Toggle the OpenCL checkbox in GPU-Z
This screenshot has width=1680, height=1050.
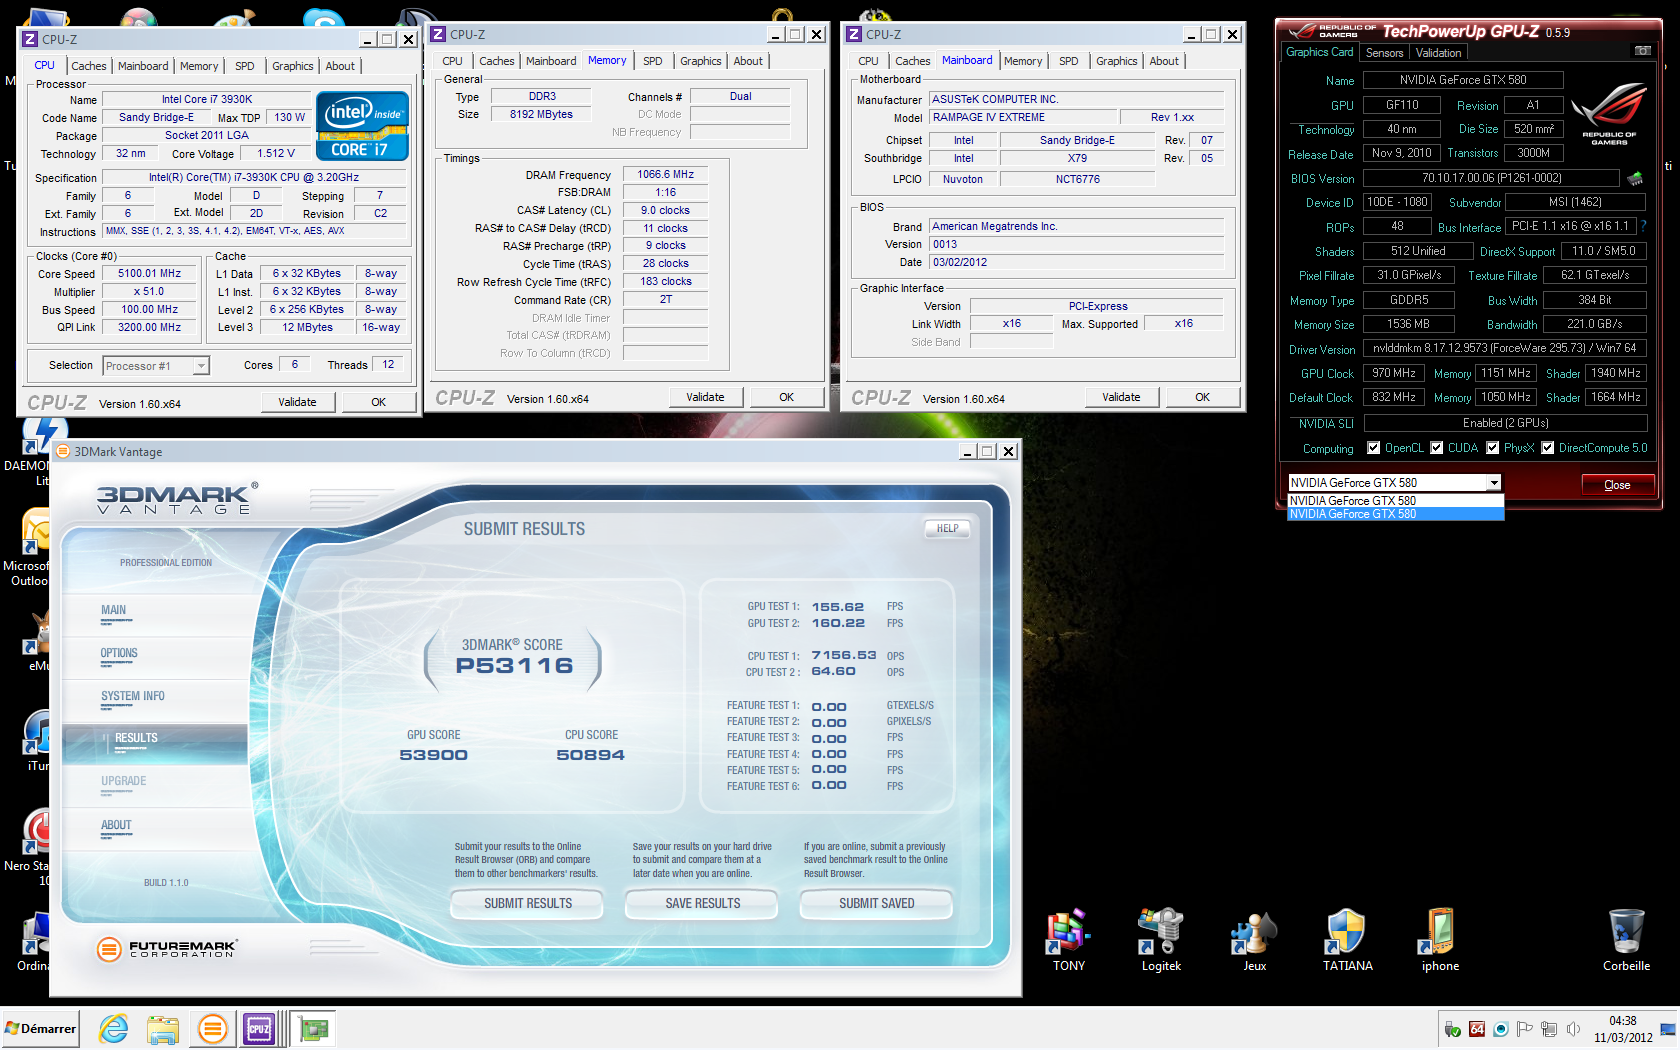[x=1373, y=448]
